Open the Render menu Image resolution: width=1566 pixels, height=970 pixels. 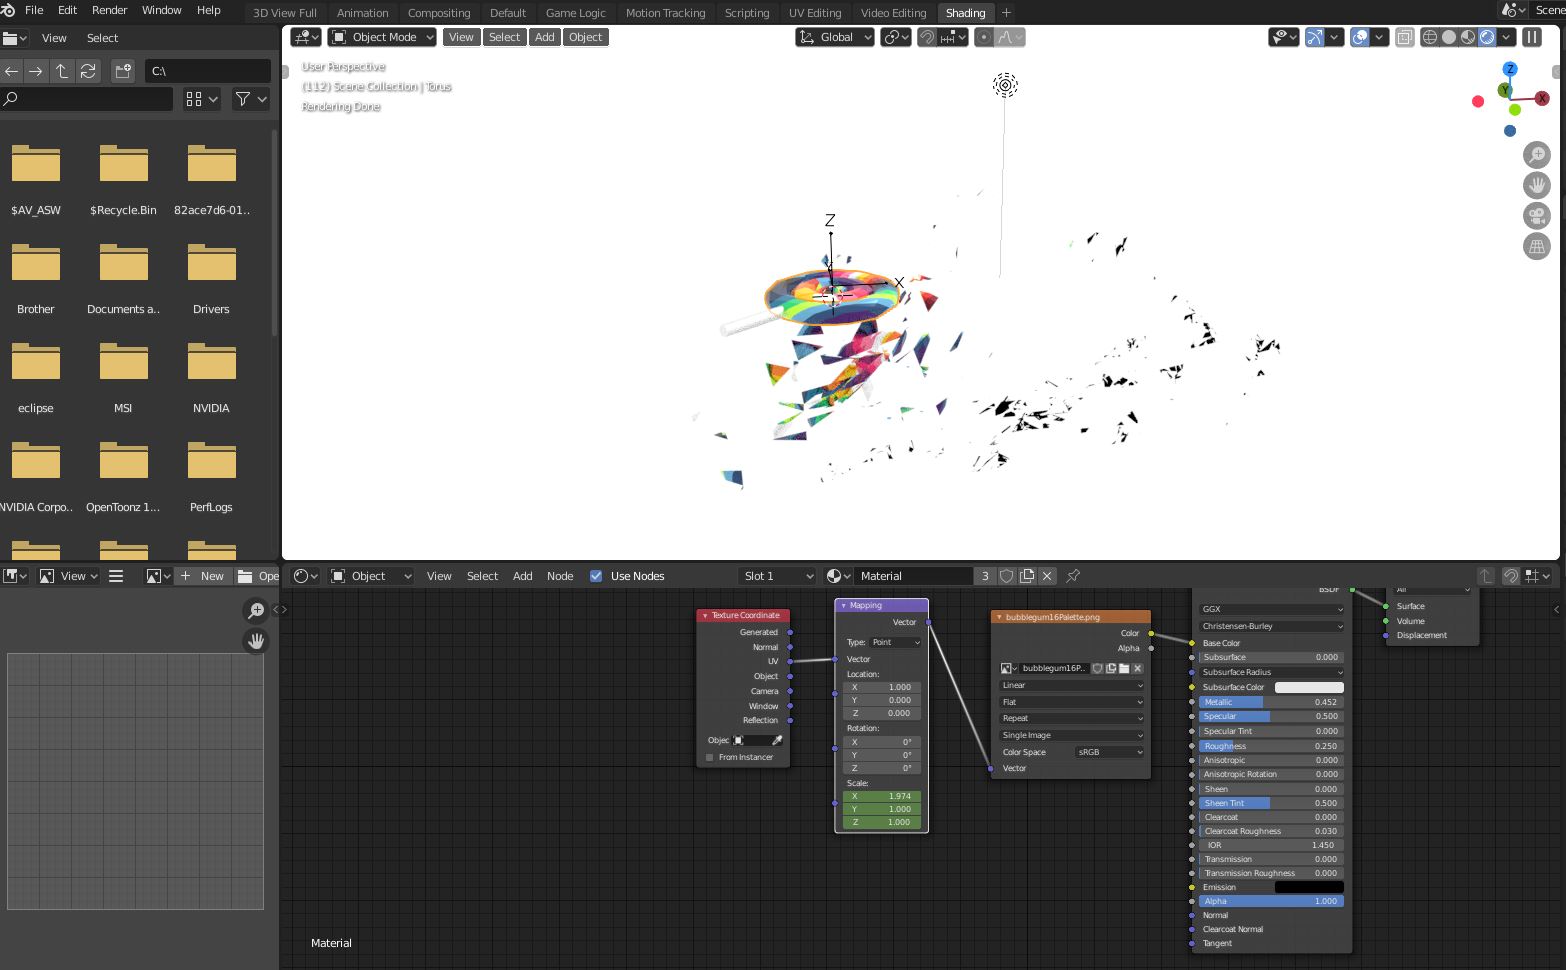point(109,10)
